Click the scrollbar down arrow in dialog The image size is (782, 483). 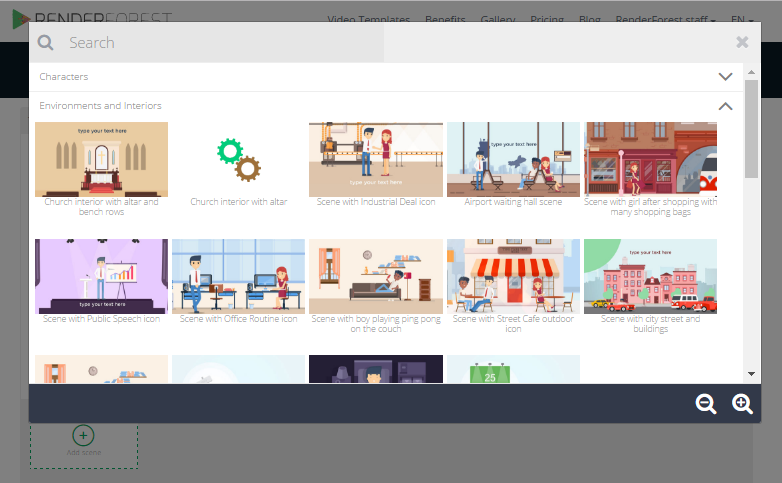click(x=751, y=374)
